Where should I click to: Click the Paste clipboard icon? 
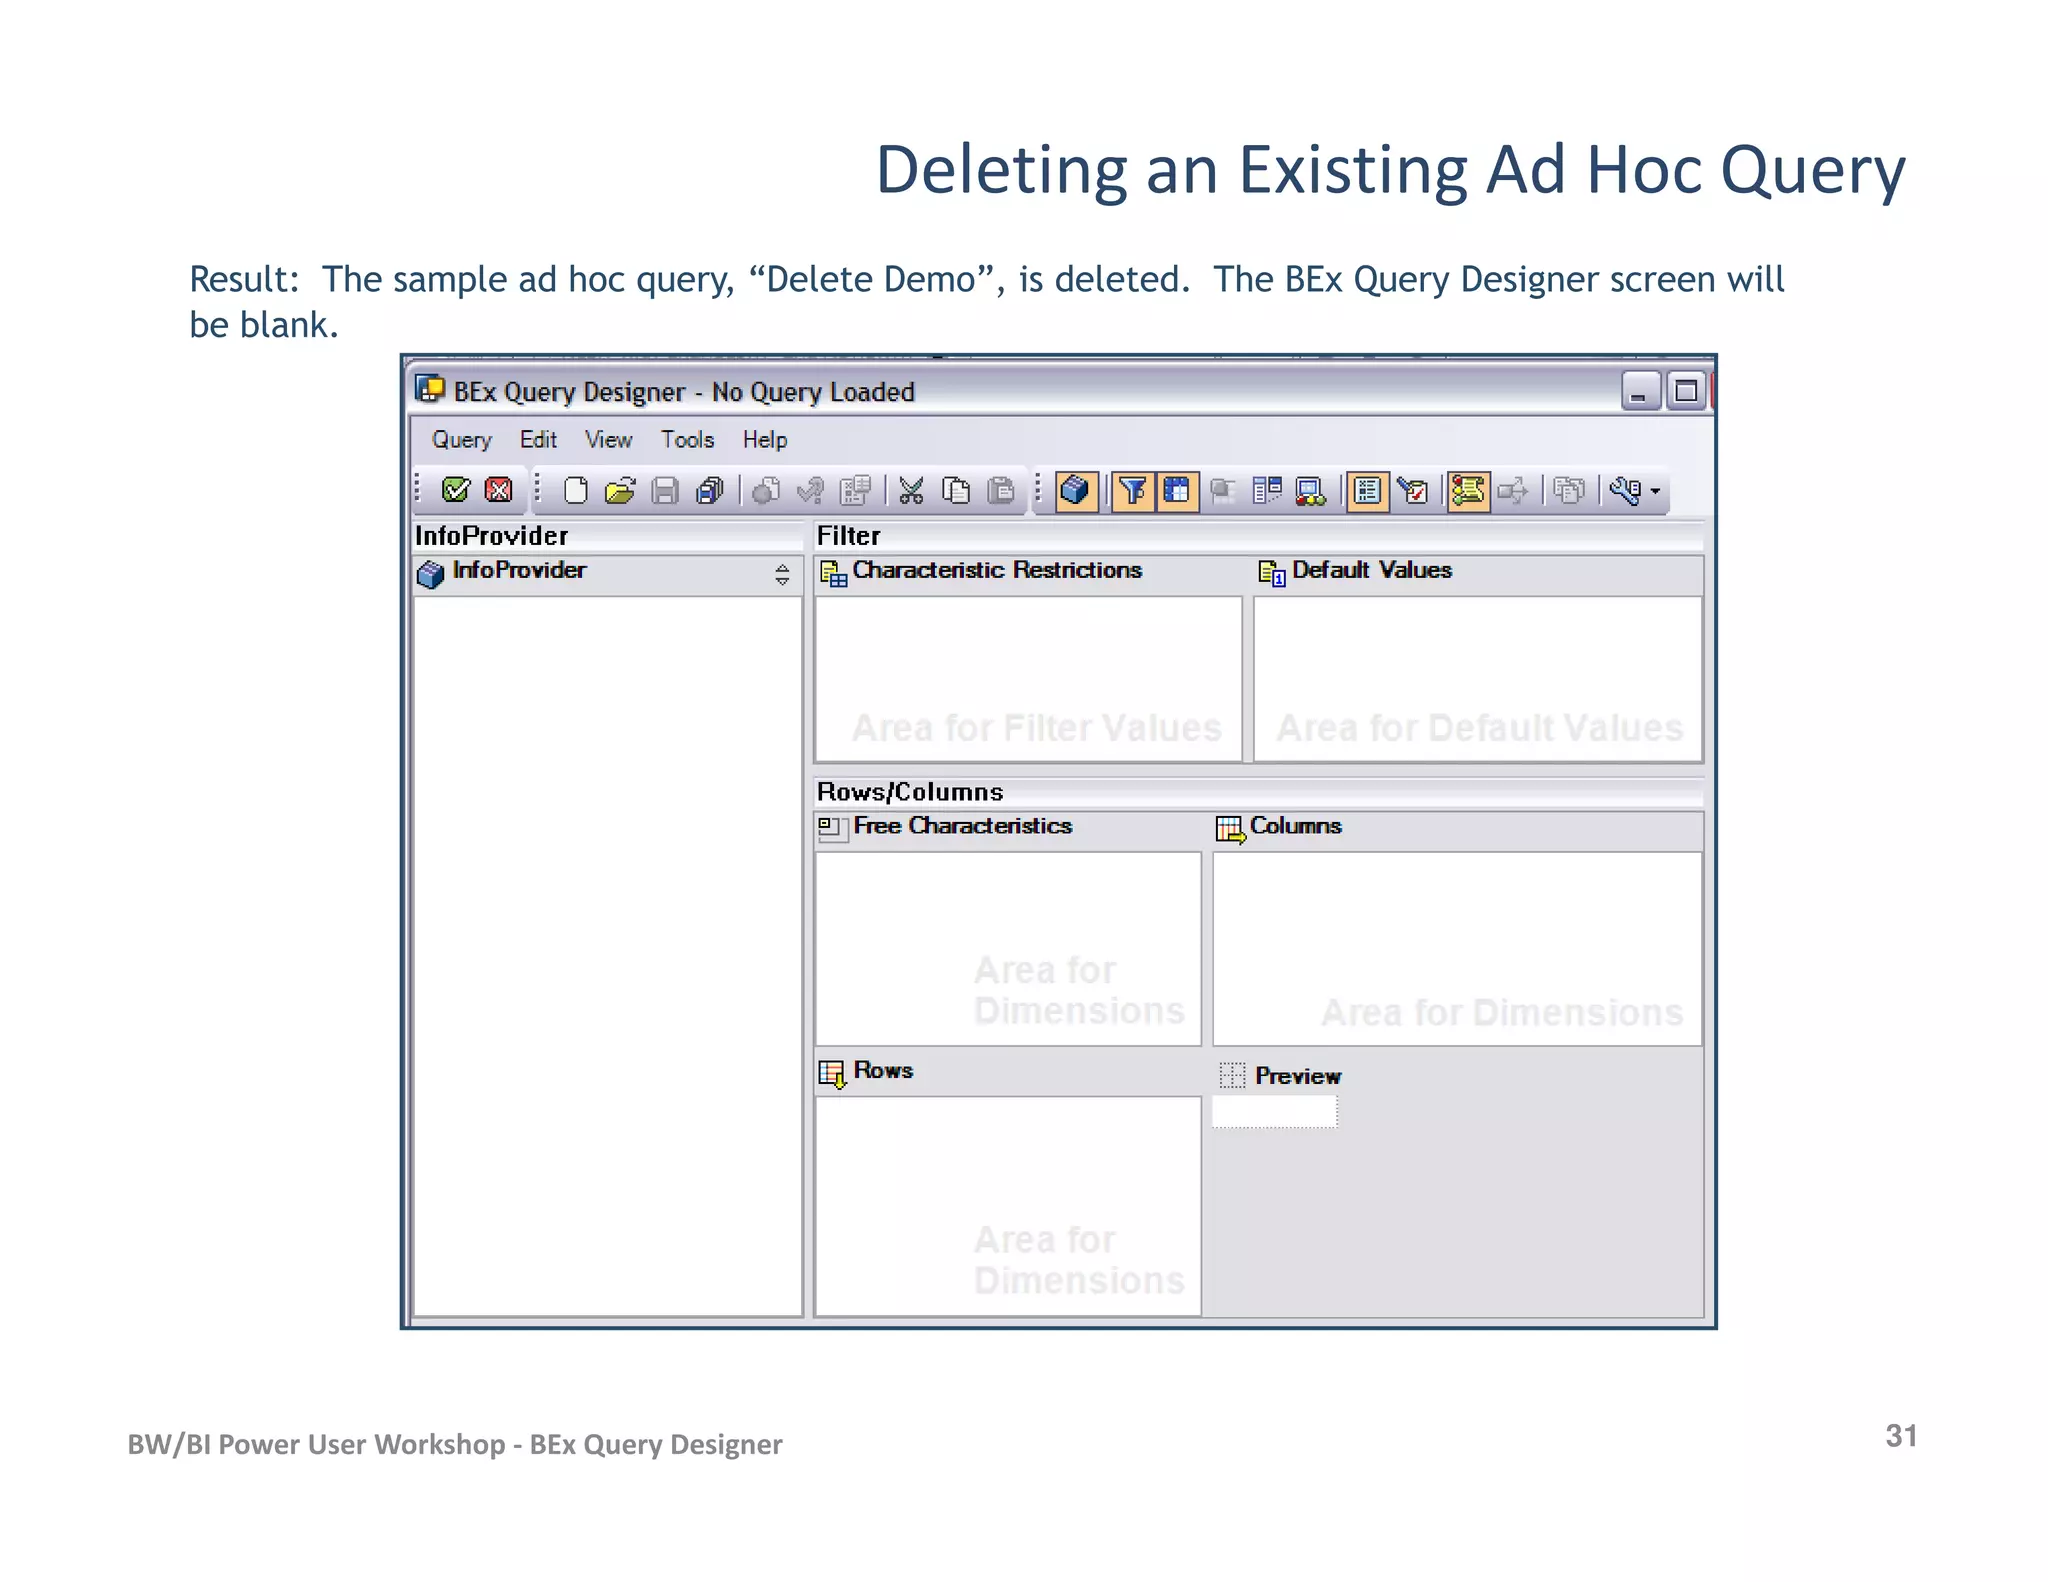point(1001,491)
